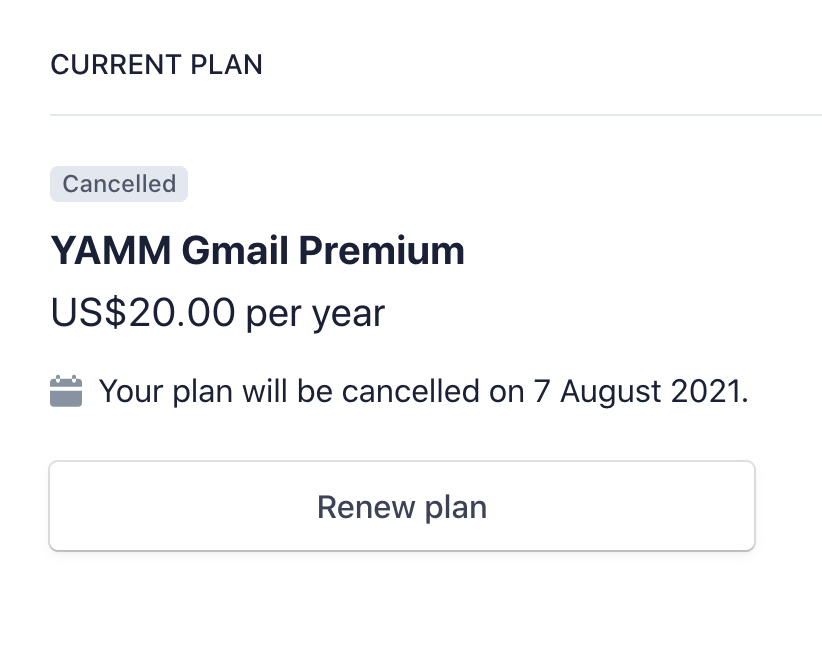Click the divider line under CURRENT PLAN
Image resolution: width=822 pixels, height=650 pixels.
[x=436, y=114]
